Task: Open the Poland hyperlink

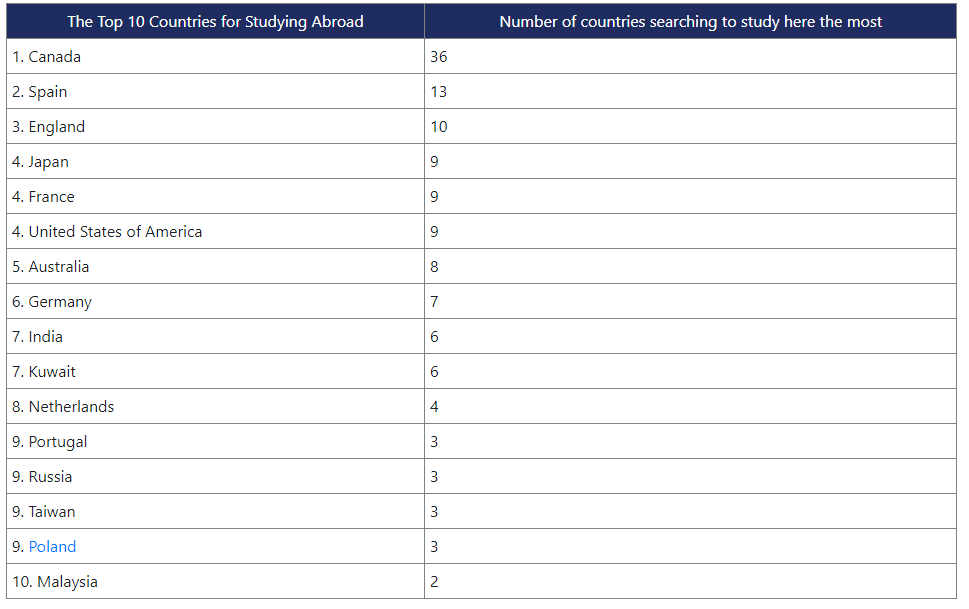Action: tap(53, 547)
